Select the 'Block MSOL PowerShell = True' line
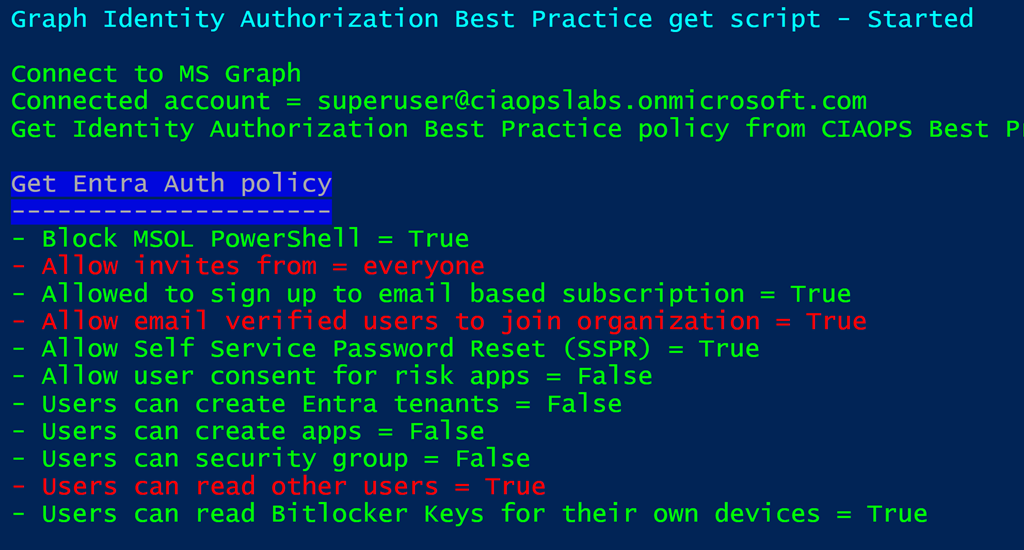The height and width of the screenshot is (550, 1024). [x=240, y=239]
